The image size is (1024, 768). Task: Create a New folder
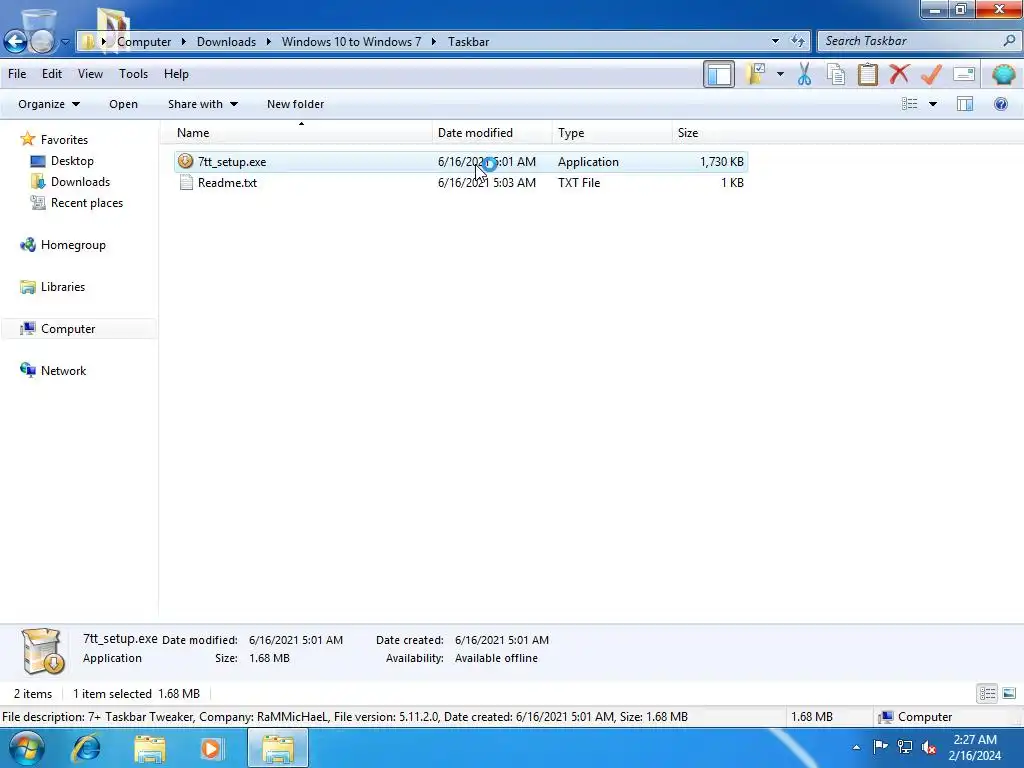pyautogui.click(x=295, y=104)
